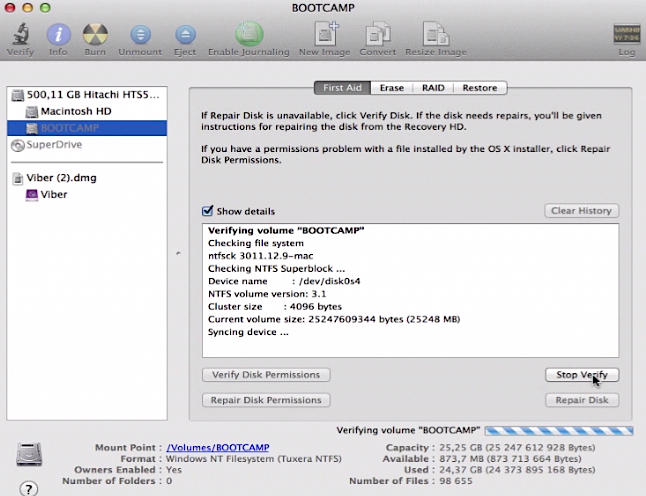The height and width of the screenshot is (496, 646).
Task: Select the Viber (2).dmg disk image
Action: tap(87, 178)
